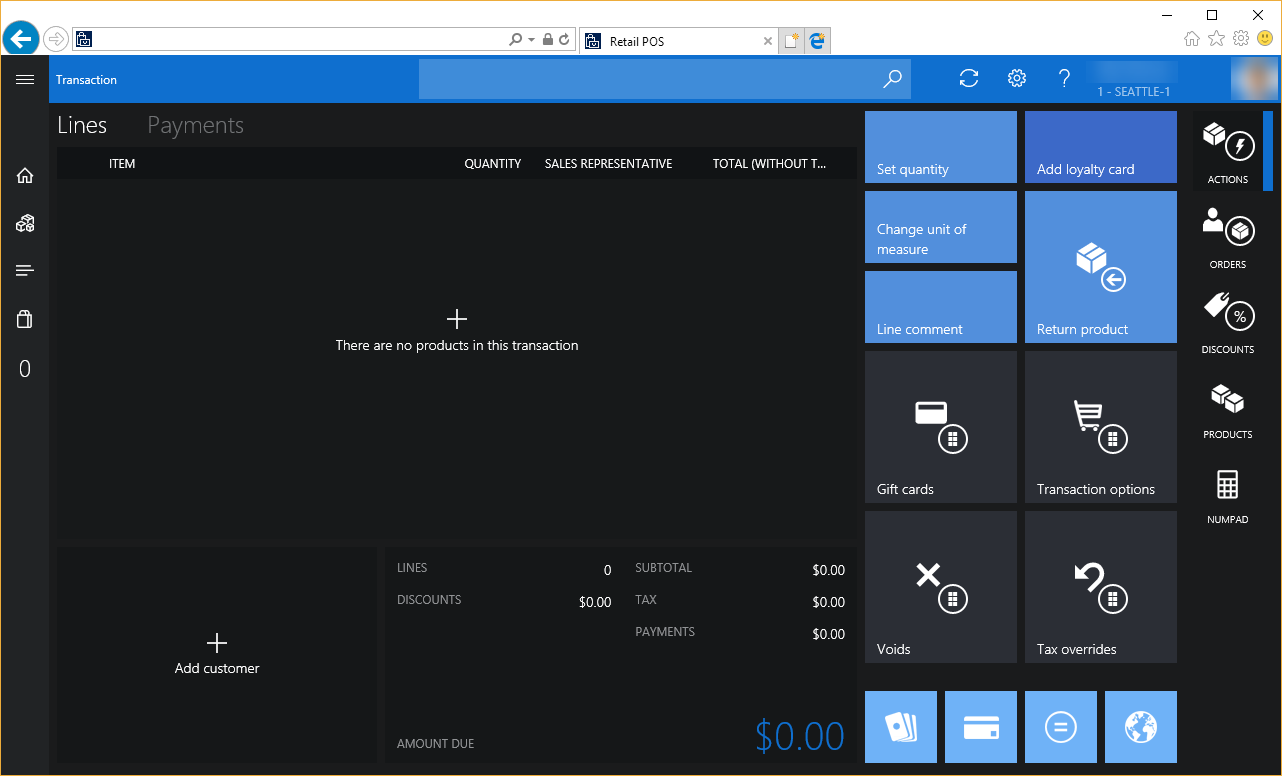Open browser tools gear in title bar
Image resolution: width=1282 pixels, height=776 pixels.
coord(1241,38)
